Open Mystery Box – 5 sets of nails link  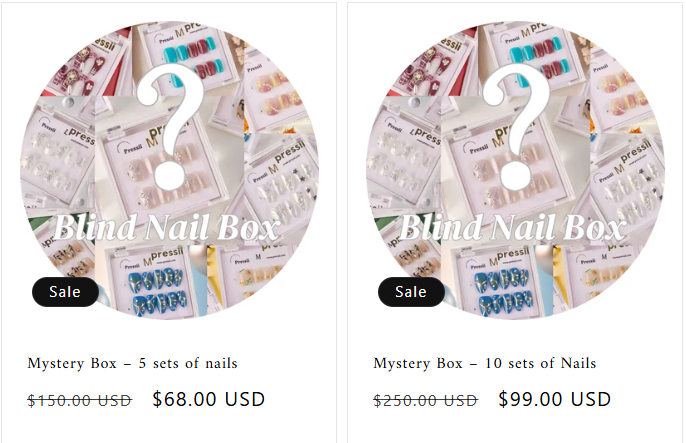(x=132, y=363)
